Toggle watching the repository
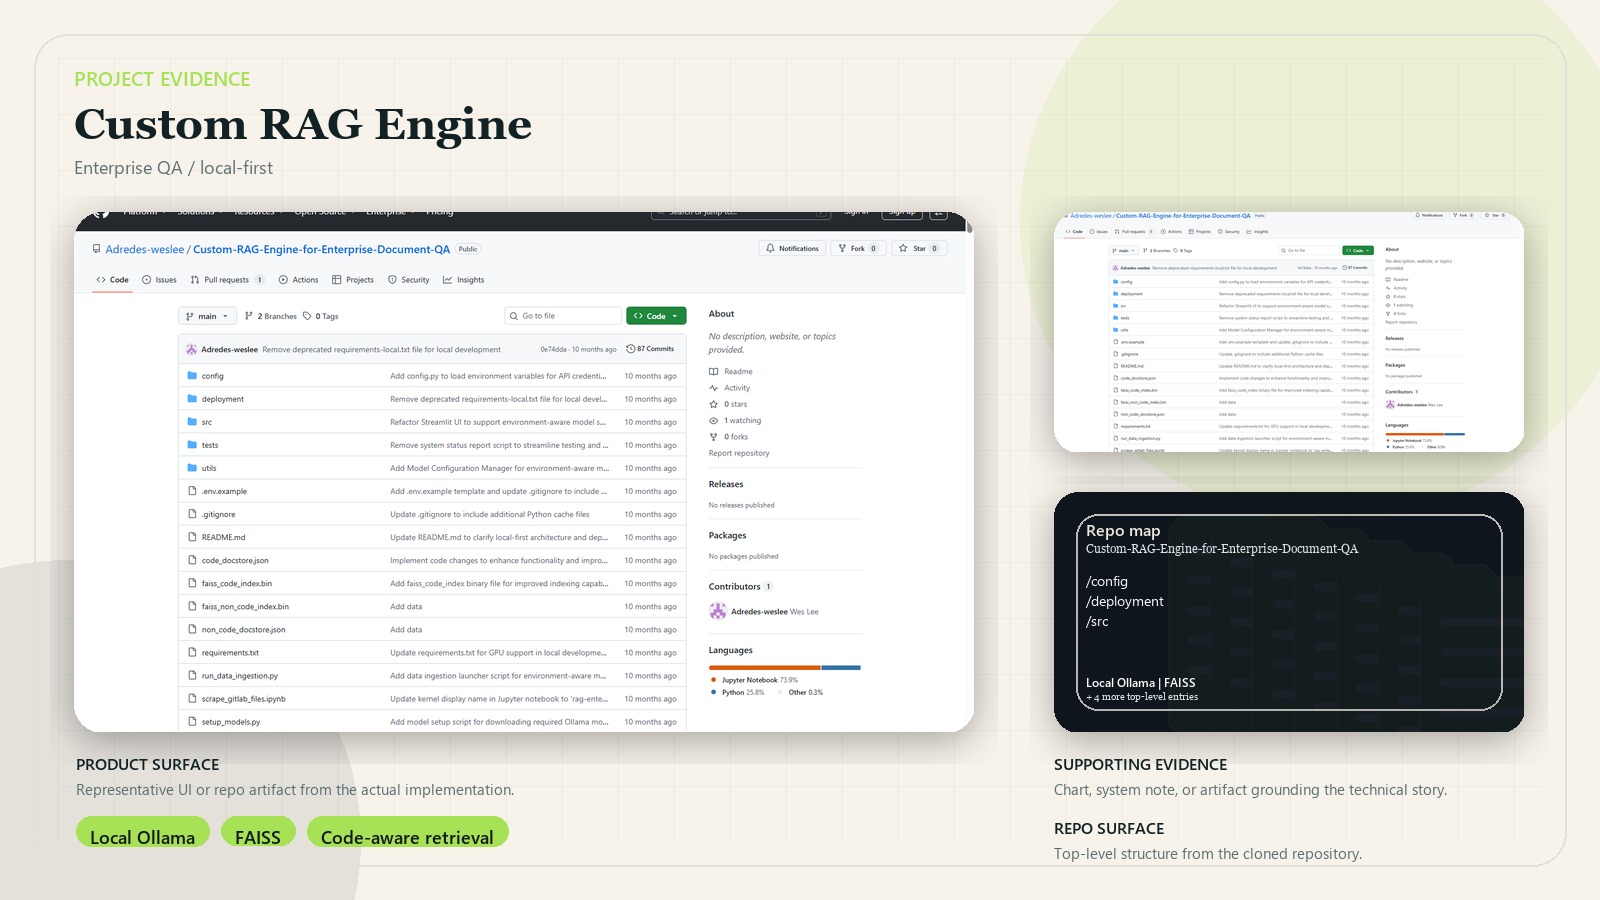 click(742, 420)
